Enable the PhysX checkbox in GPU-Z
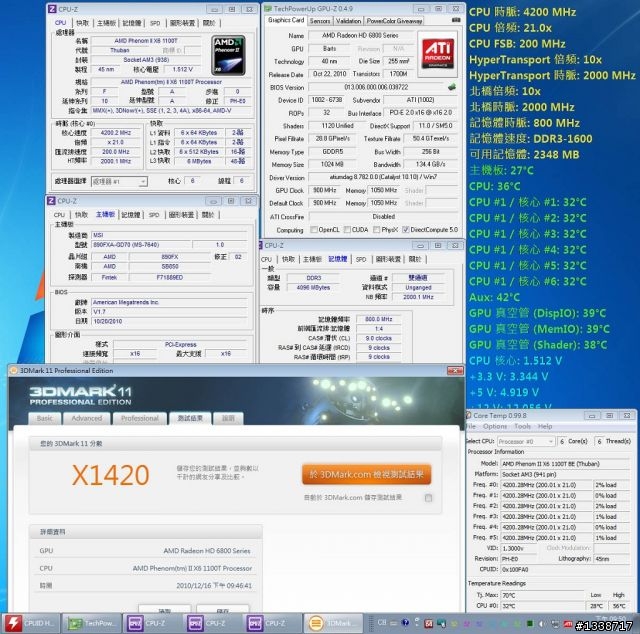The width and height of the screenshot is (640, 634). point(377,230)
